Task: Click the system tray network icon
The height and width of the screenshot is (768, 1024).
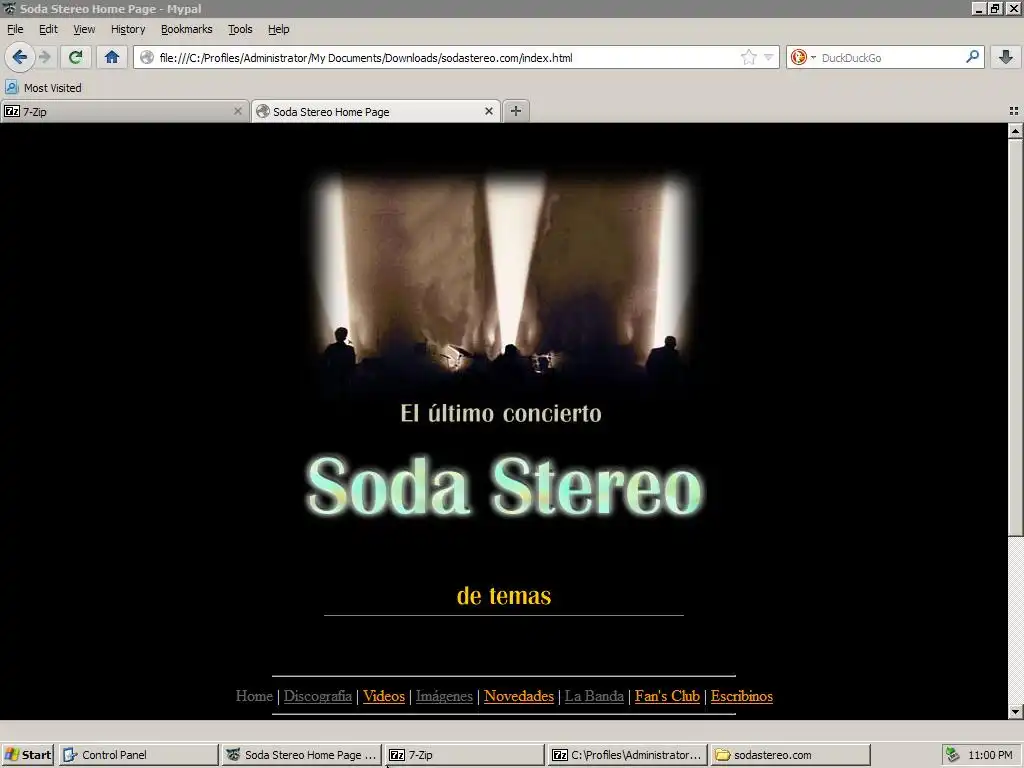Action: point(953,755)
